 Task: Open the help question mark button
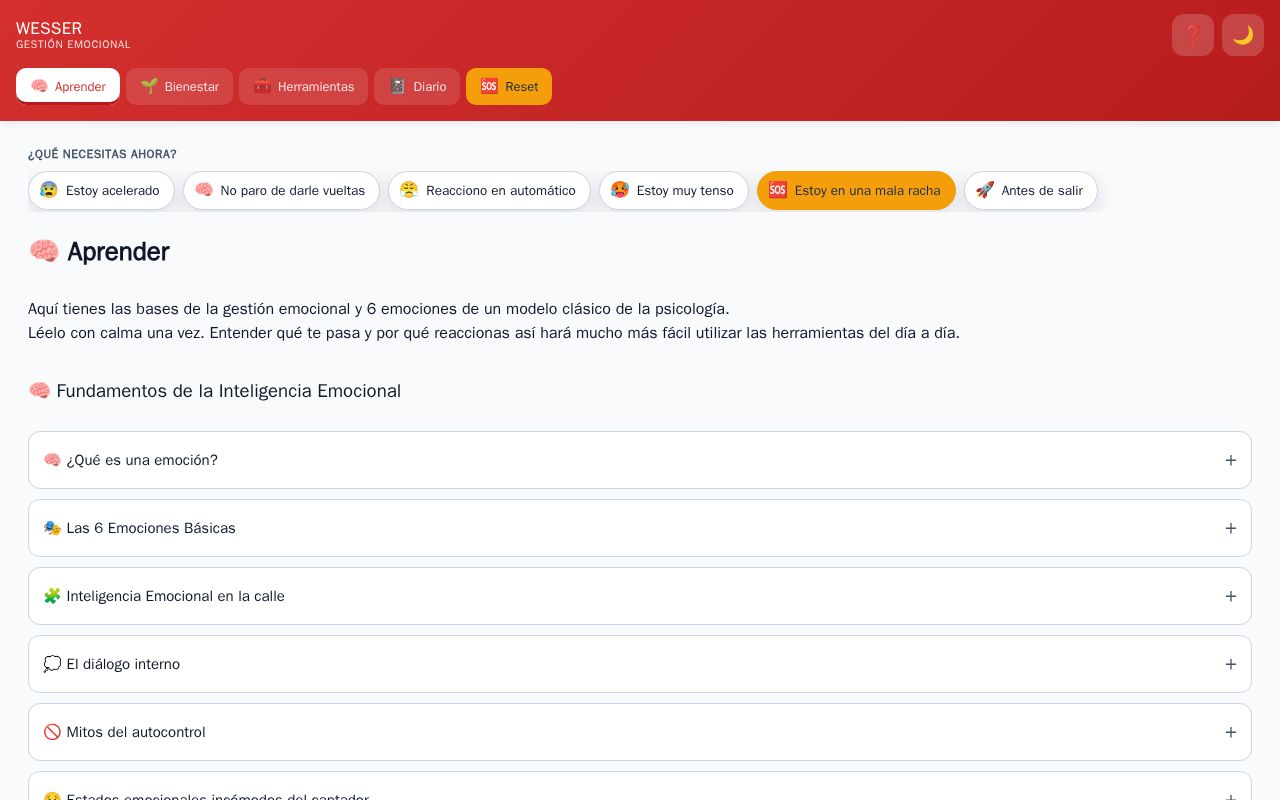[x=1193, y=35]
